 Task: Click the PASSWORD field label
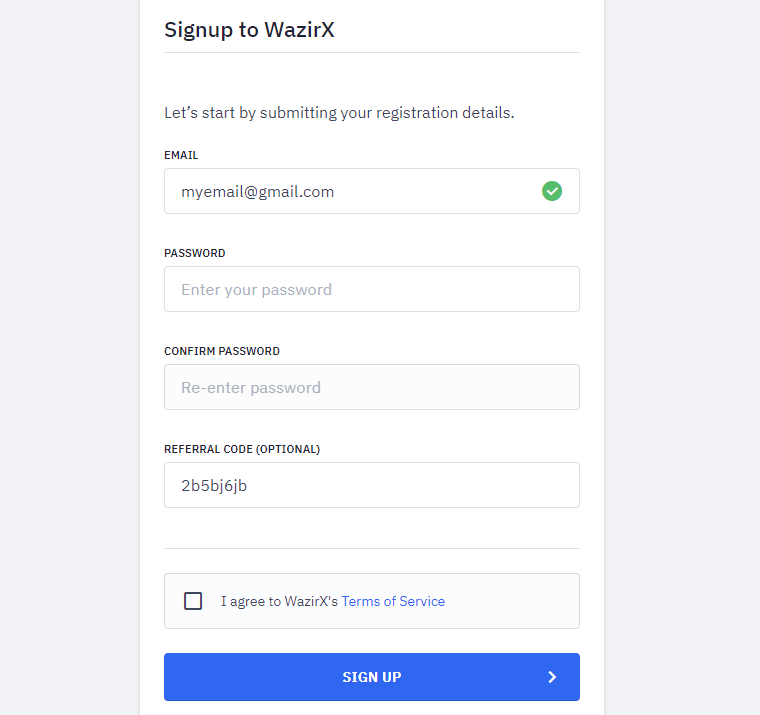coord(194,253)
